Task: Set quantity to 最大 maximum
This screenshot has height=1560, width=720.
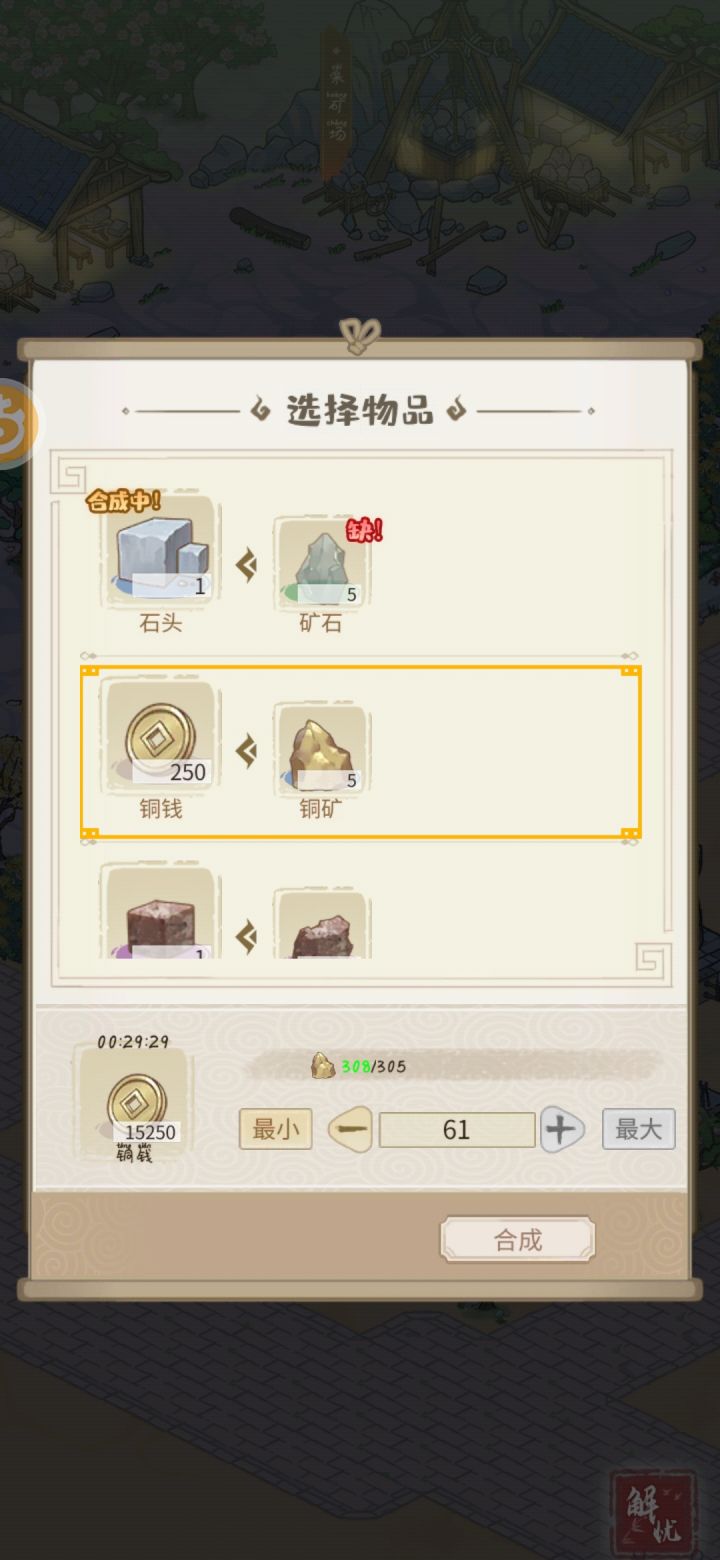Action: coord(639,1129)
